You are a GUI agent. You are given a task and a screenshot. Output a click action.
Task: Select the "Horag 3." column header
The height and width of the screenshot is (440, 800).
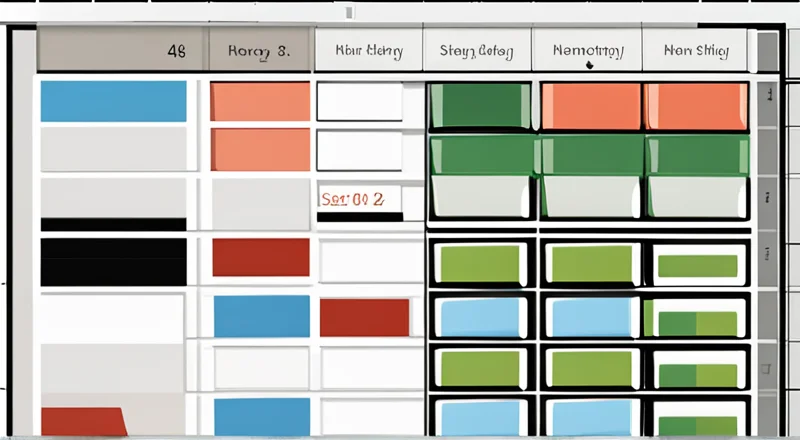point(260,50)
